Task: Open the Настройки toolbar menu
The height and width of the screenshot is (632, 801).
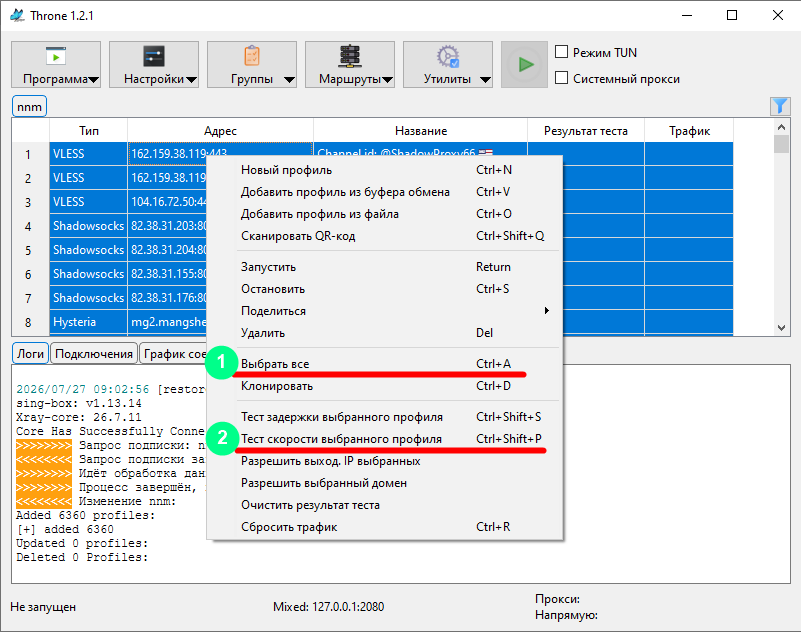Action: pyautogui.click(x=154, y=64)
